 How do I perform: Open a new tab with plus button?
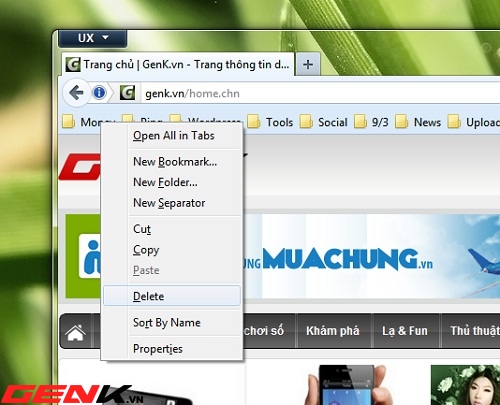click(308, 64)
